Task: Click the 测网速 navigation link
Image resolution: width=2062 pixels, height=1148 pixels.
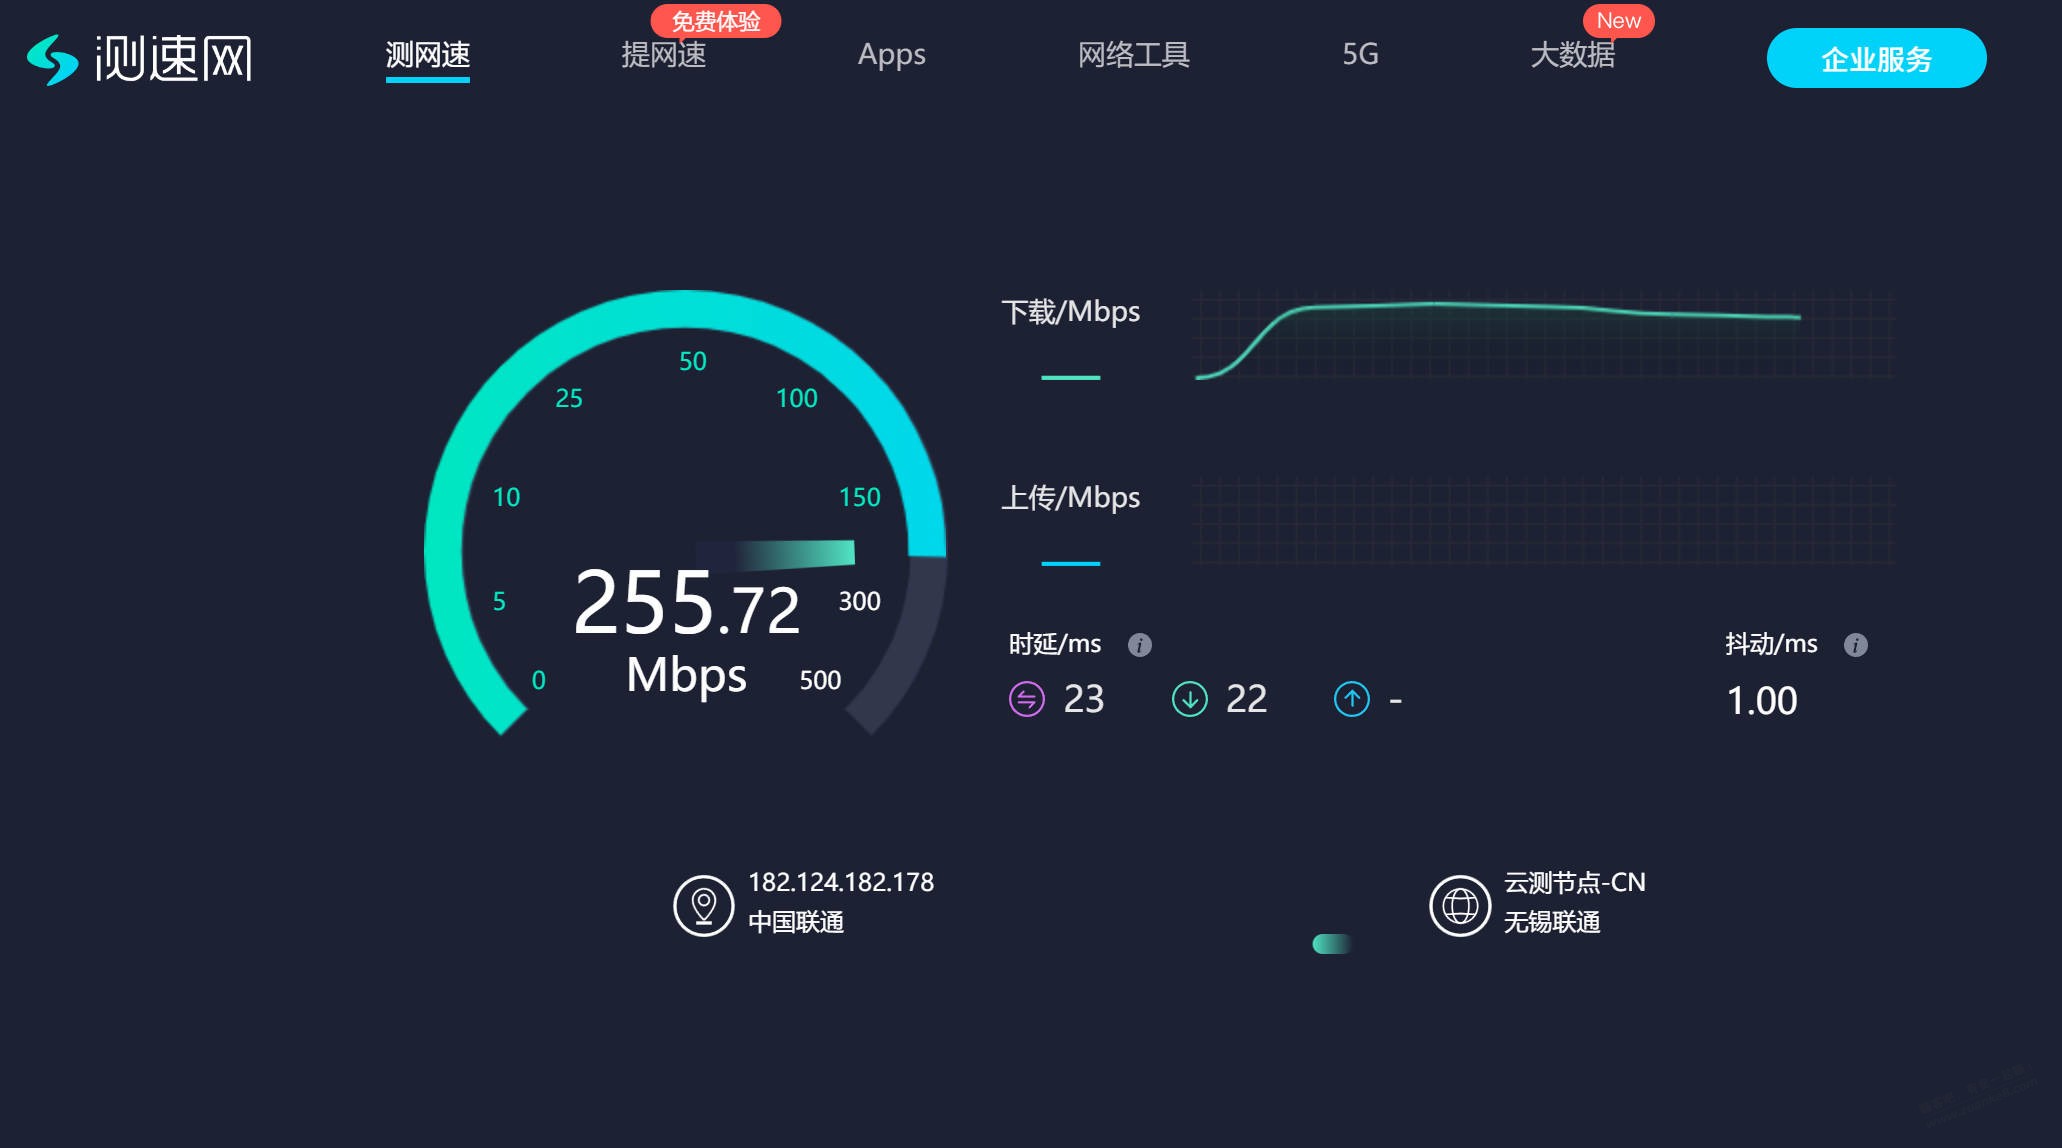Action: point(428,54)
